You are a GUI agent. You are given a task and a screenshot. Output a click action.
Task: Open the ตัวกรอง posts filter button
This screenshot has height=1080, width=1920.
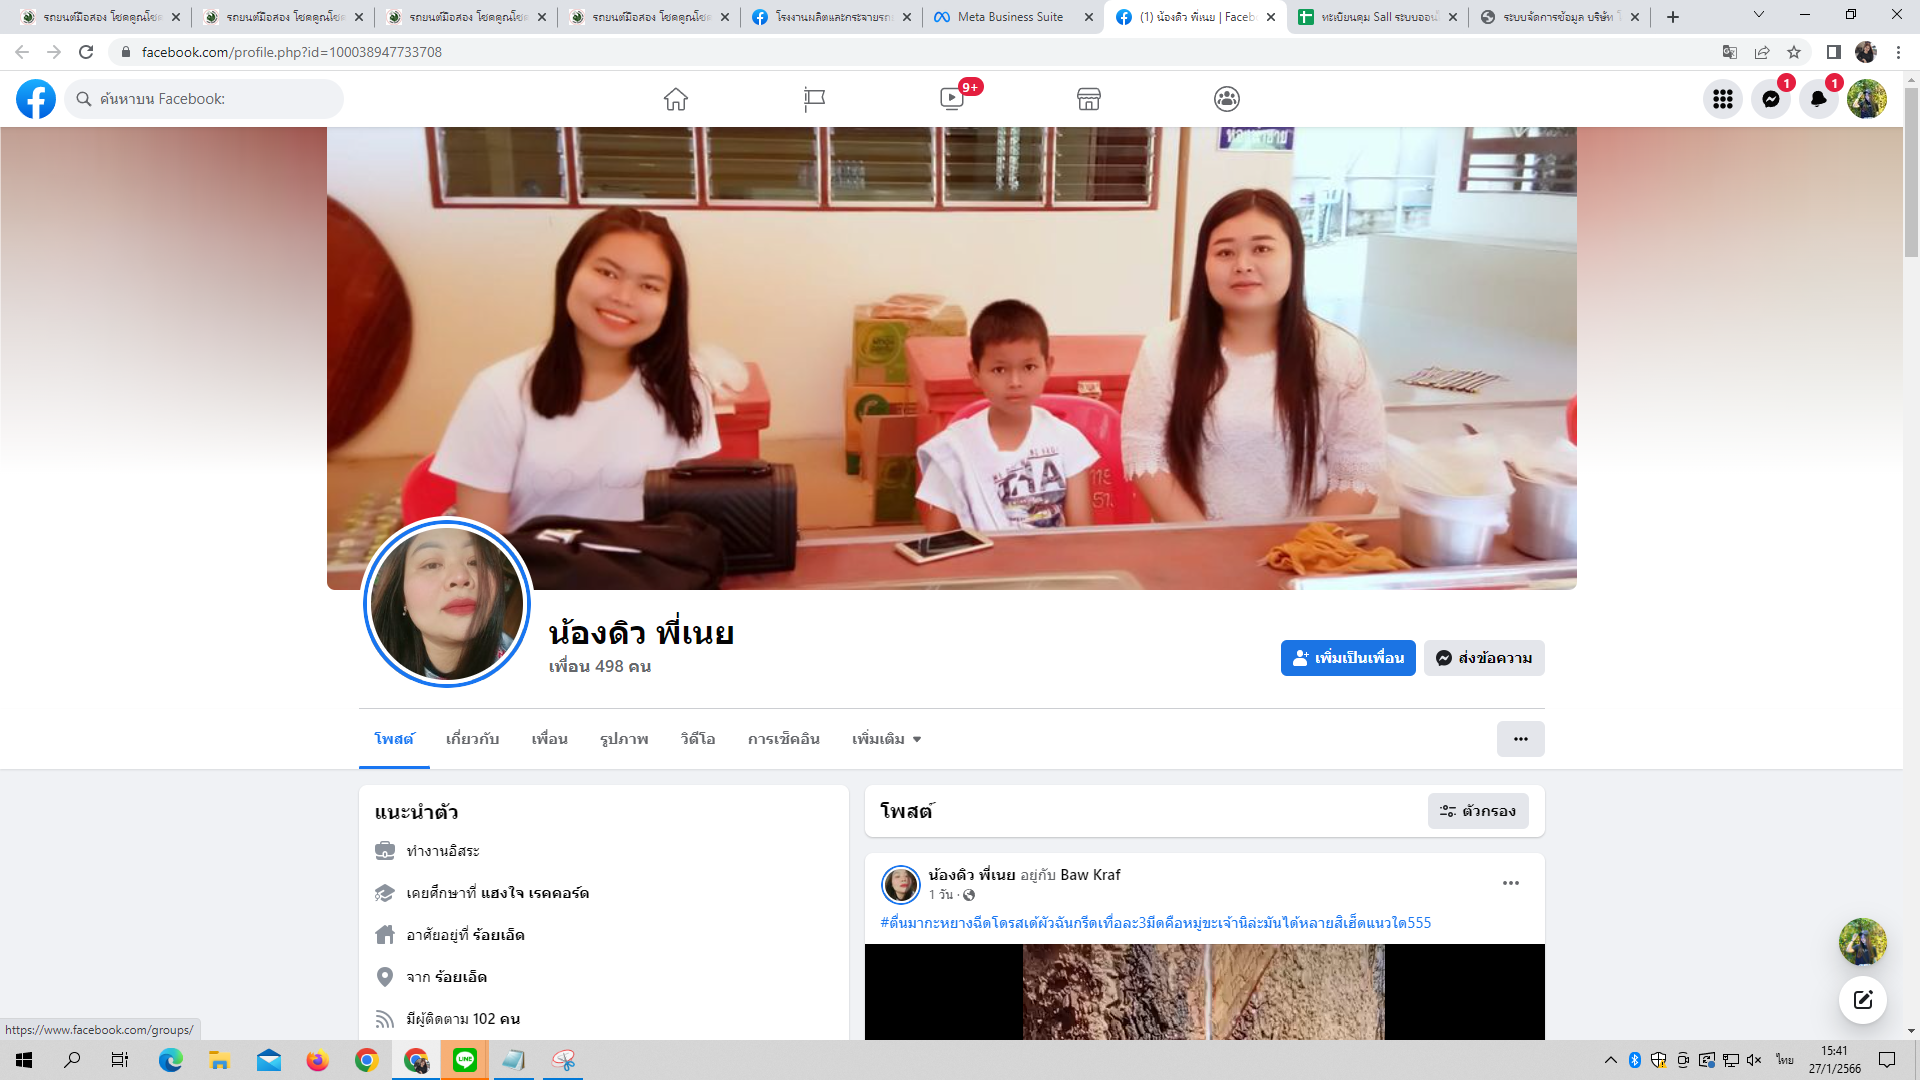coord(1477,811)
